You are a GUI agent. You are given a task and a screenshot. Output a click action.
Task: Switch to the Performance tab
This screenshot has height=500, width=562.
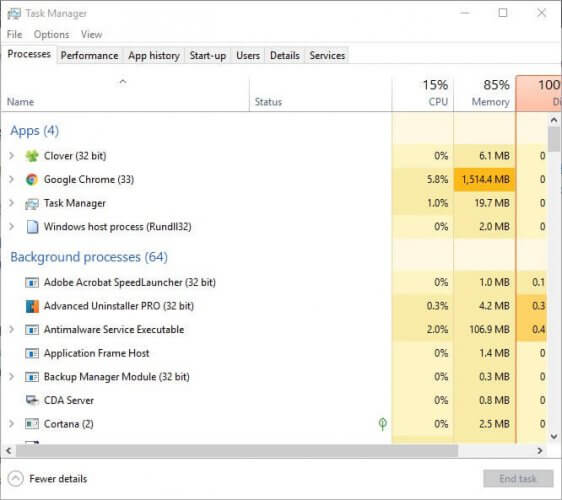[x=89, y=56]
